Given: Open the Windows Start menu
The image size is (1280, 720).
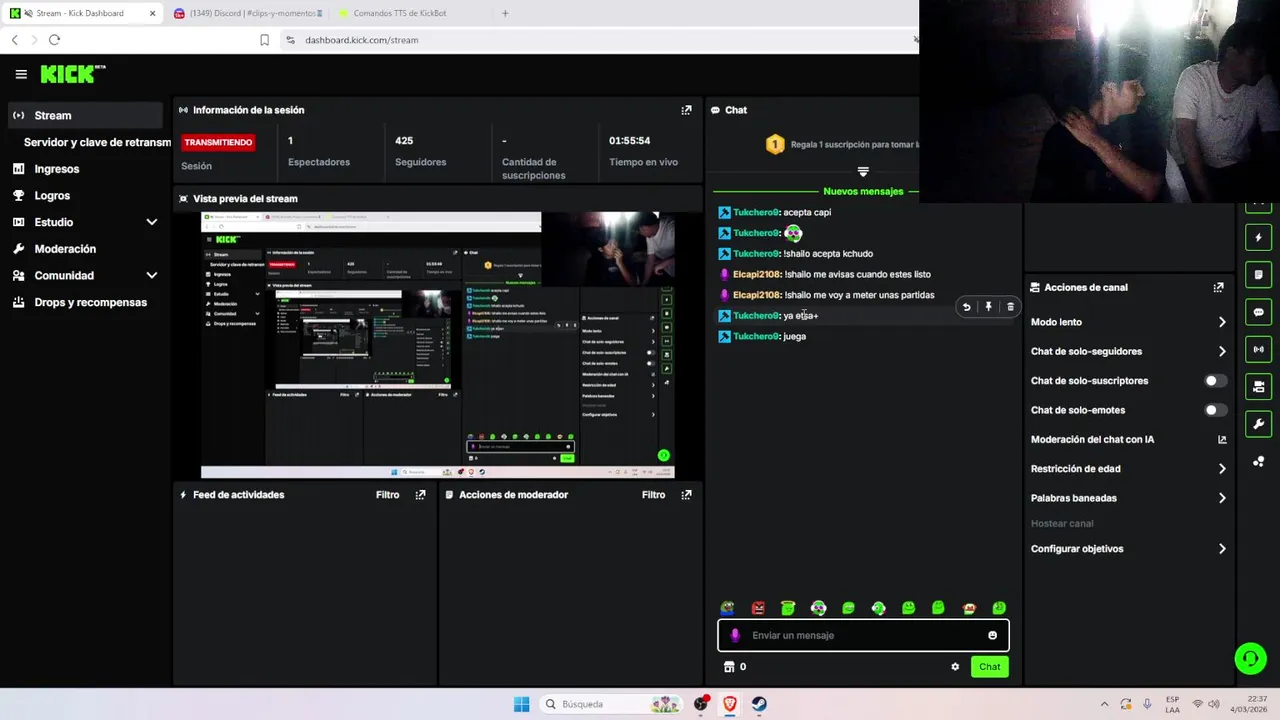Looking at the screenshot, I should click(521, 704).
